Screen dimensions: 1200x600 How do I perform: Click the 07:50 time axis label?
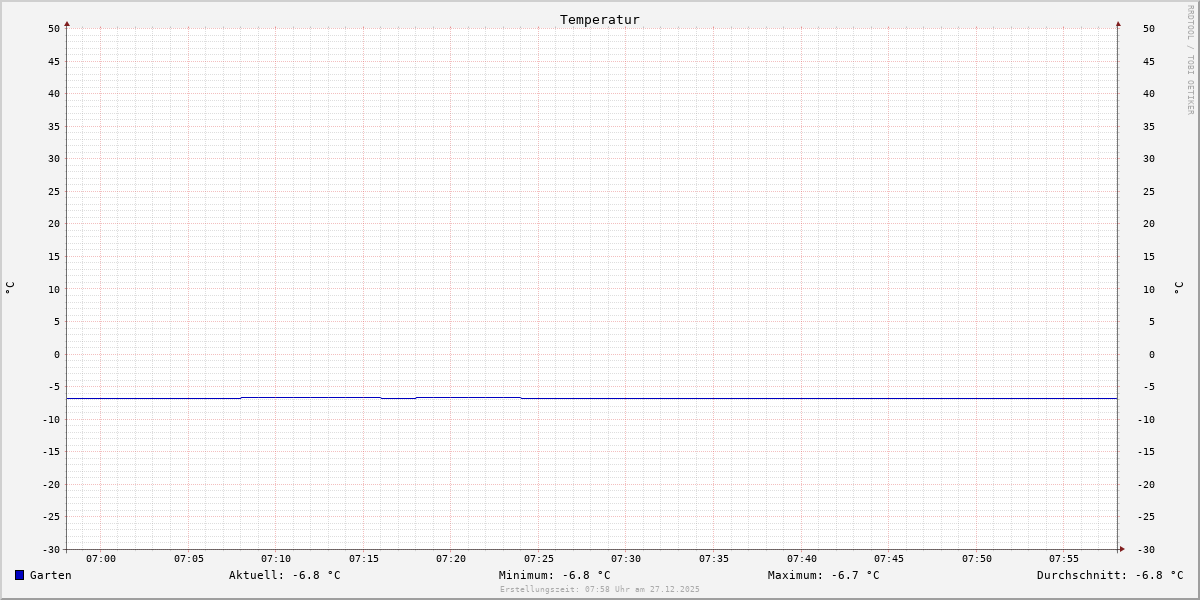point(977,558)
